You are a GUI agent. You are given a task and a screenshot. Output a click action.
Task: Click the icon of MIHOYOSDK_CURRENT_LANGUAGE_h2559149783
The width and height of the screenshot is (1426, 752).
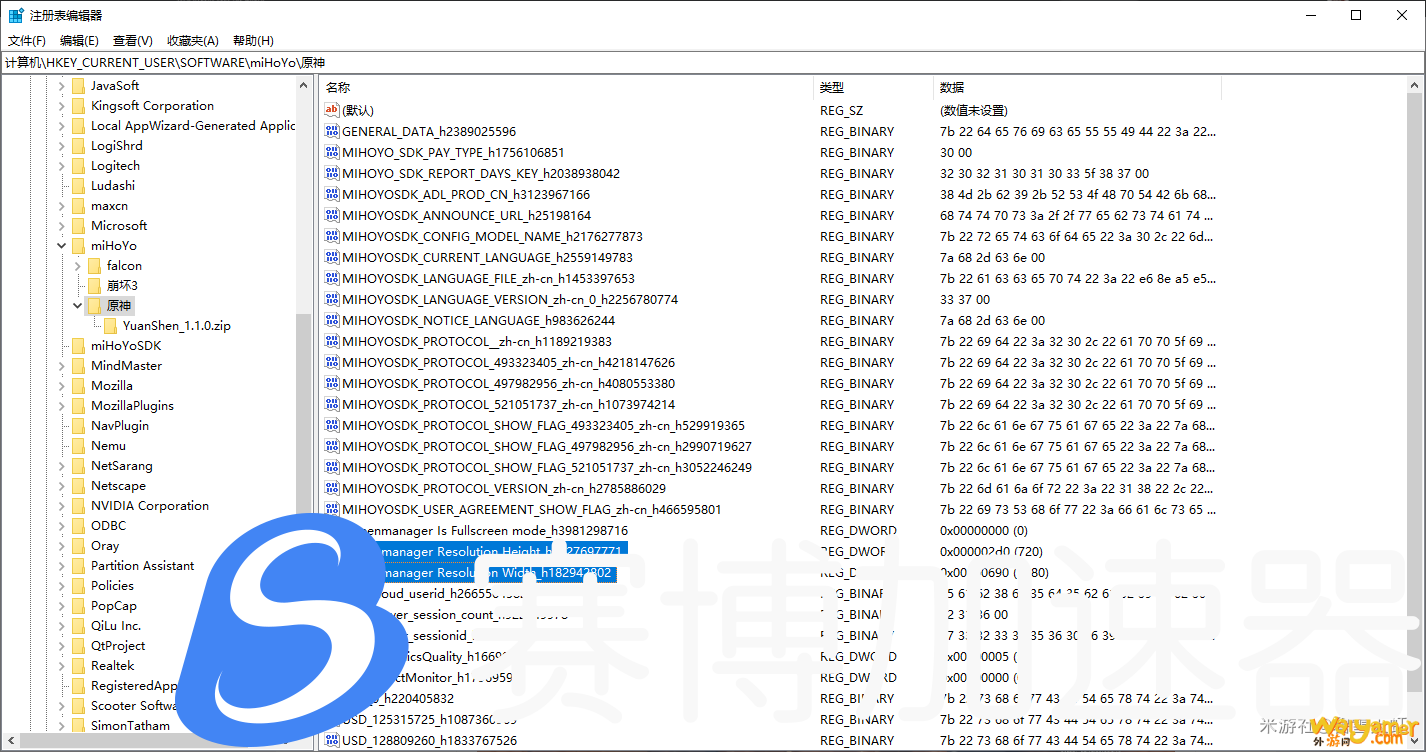pos(332,258)
